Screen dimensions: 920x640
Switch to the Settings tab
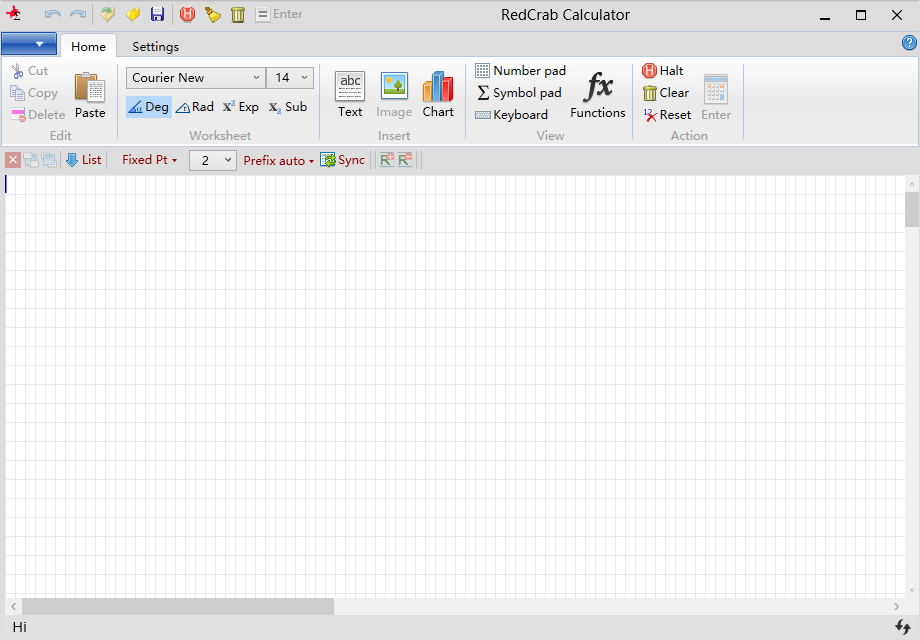pos(155,46)
